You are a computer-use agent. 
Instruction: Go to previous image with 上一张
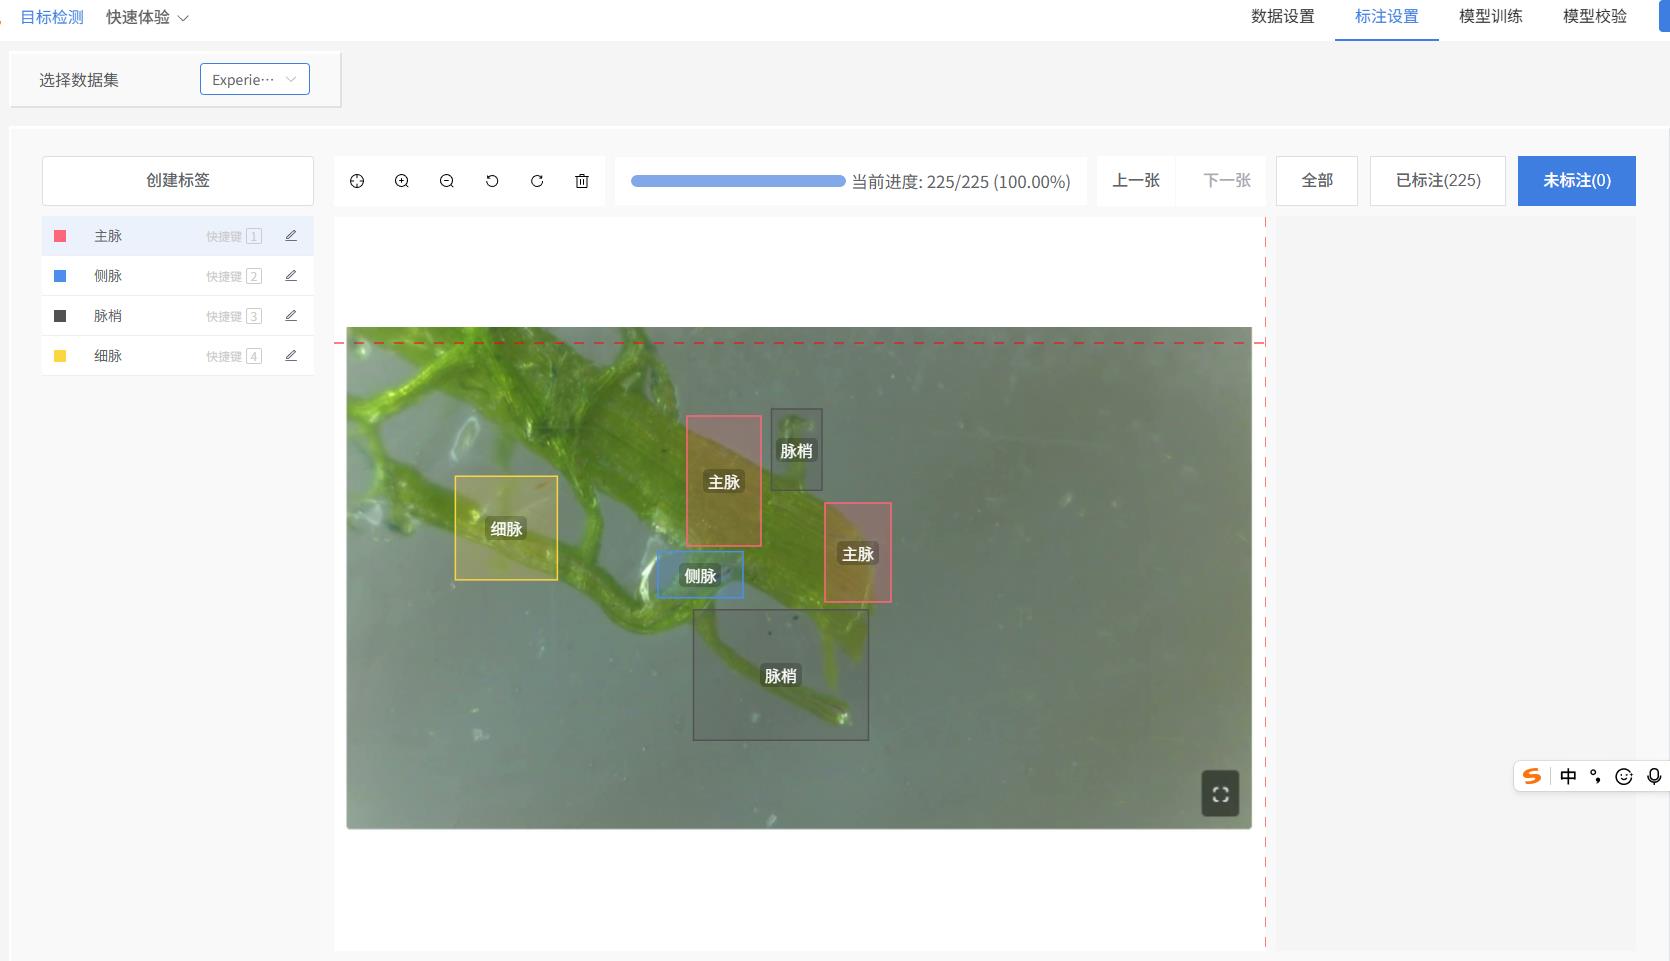(1136, 181)
